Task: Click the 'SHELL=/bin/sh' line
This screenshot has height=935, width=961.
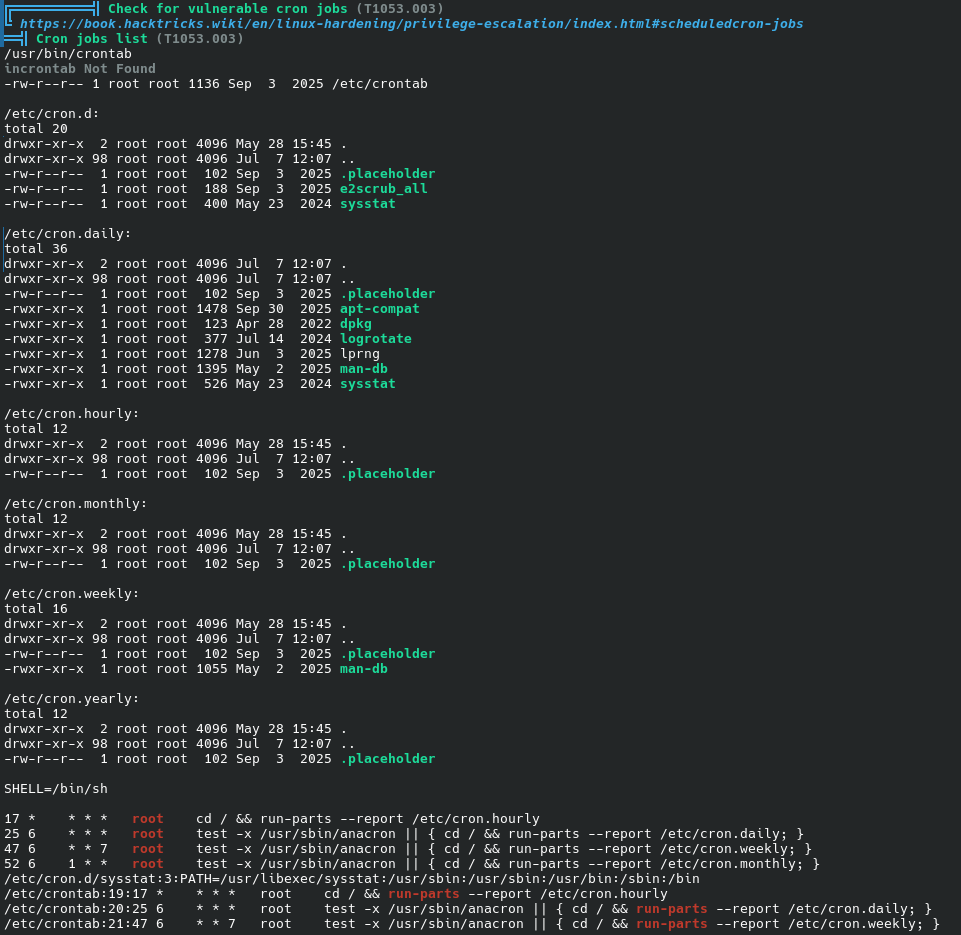Action: [56, 789]
